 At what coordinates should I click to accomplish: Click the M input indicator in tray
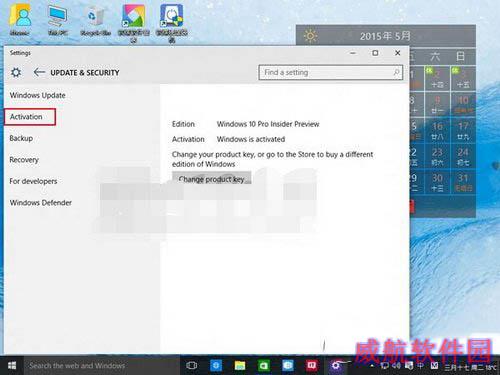434,366
